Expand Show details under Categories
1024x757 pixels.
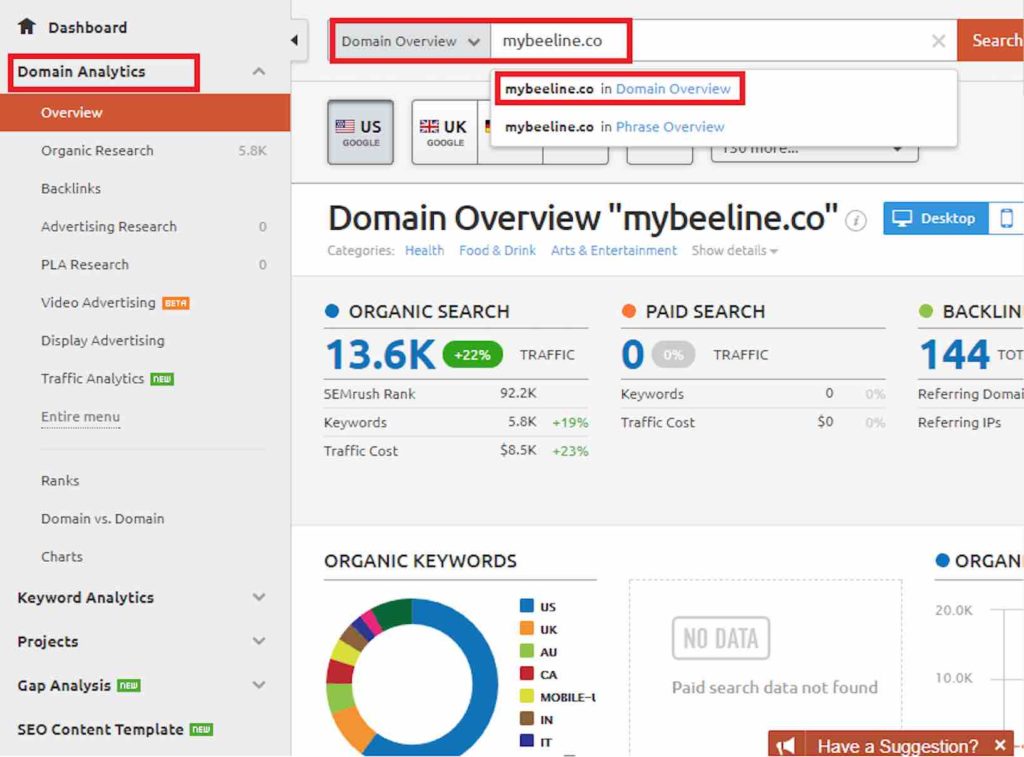(x=734, y=251)
